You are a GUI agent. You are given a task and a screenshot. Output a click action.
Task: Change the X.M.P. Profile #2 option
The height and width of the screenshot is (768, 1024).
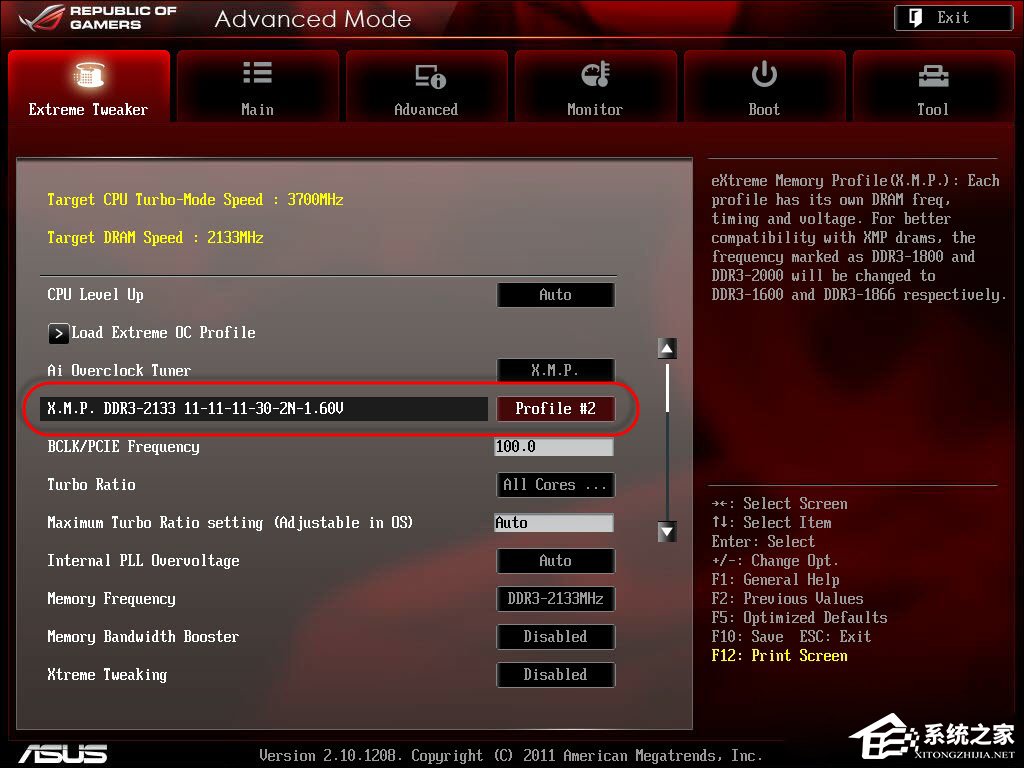click(x=555, y=409)
